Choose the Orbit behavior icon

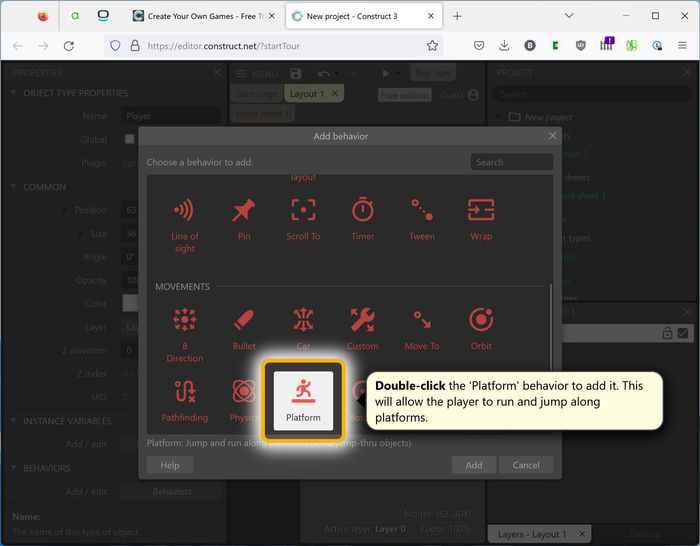481,329
